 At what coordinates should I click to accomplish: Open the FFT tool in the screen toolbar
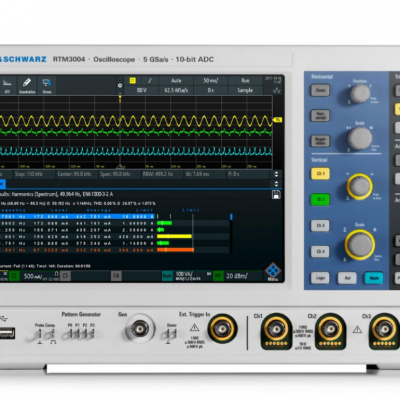[x=7, y=85]
